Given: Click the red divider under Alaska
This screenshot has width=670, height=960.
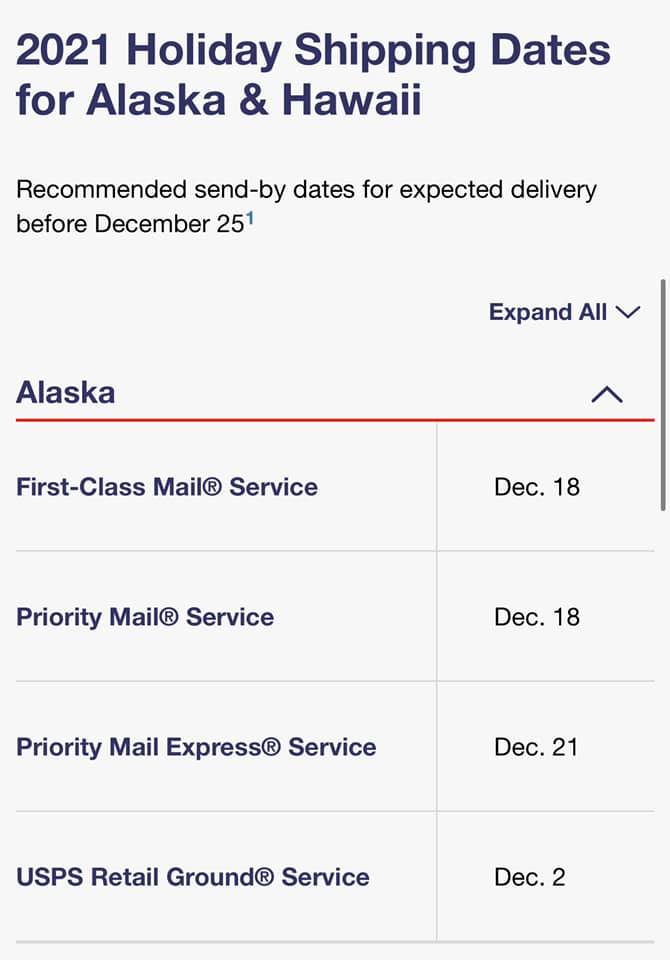Looking at the screenshot, I should 335,420.
